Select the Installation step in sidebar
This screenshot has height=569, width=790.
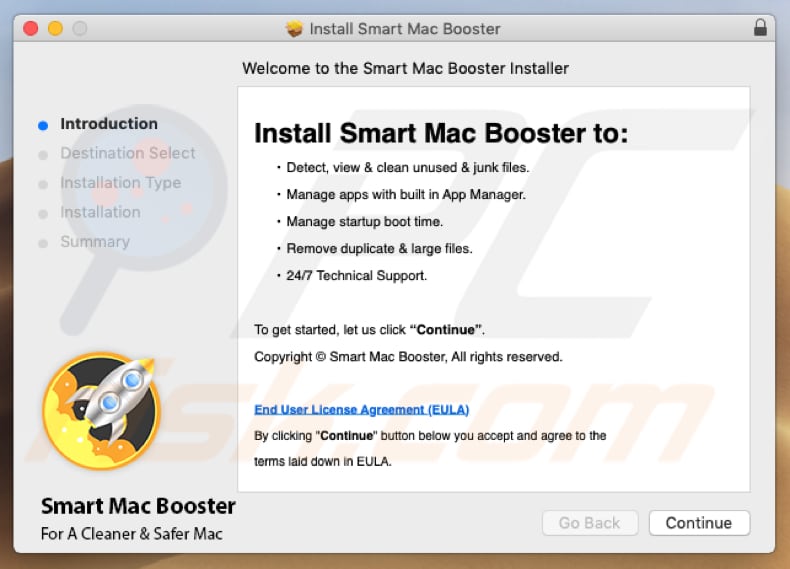click(x=100, y=212)
